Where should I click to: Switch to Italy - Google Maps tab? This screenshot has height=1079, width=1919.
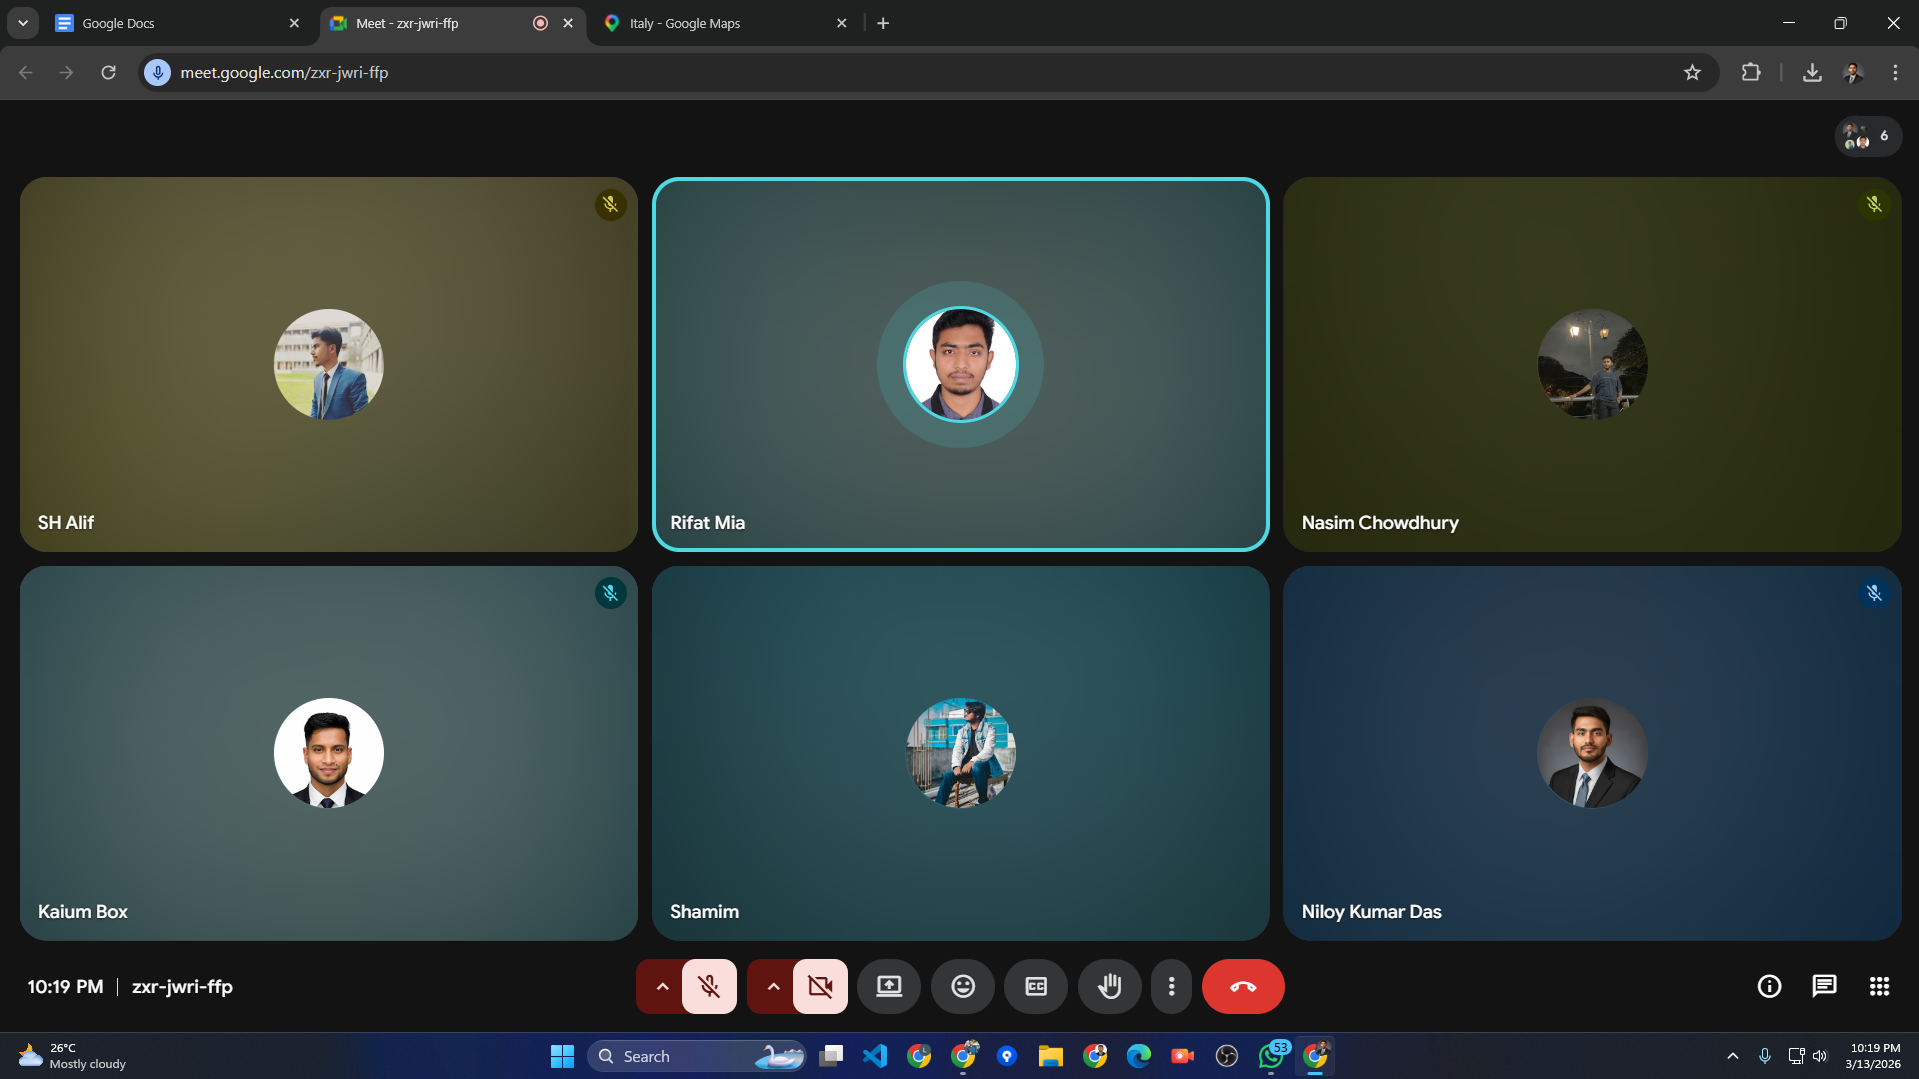pyautogui.click(x=720, y=23)
